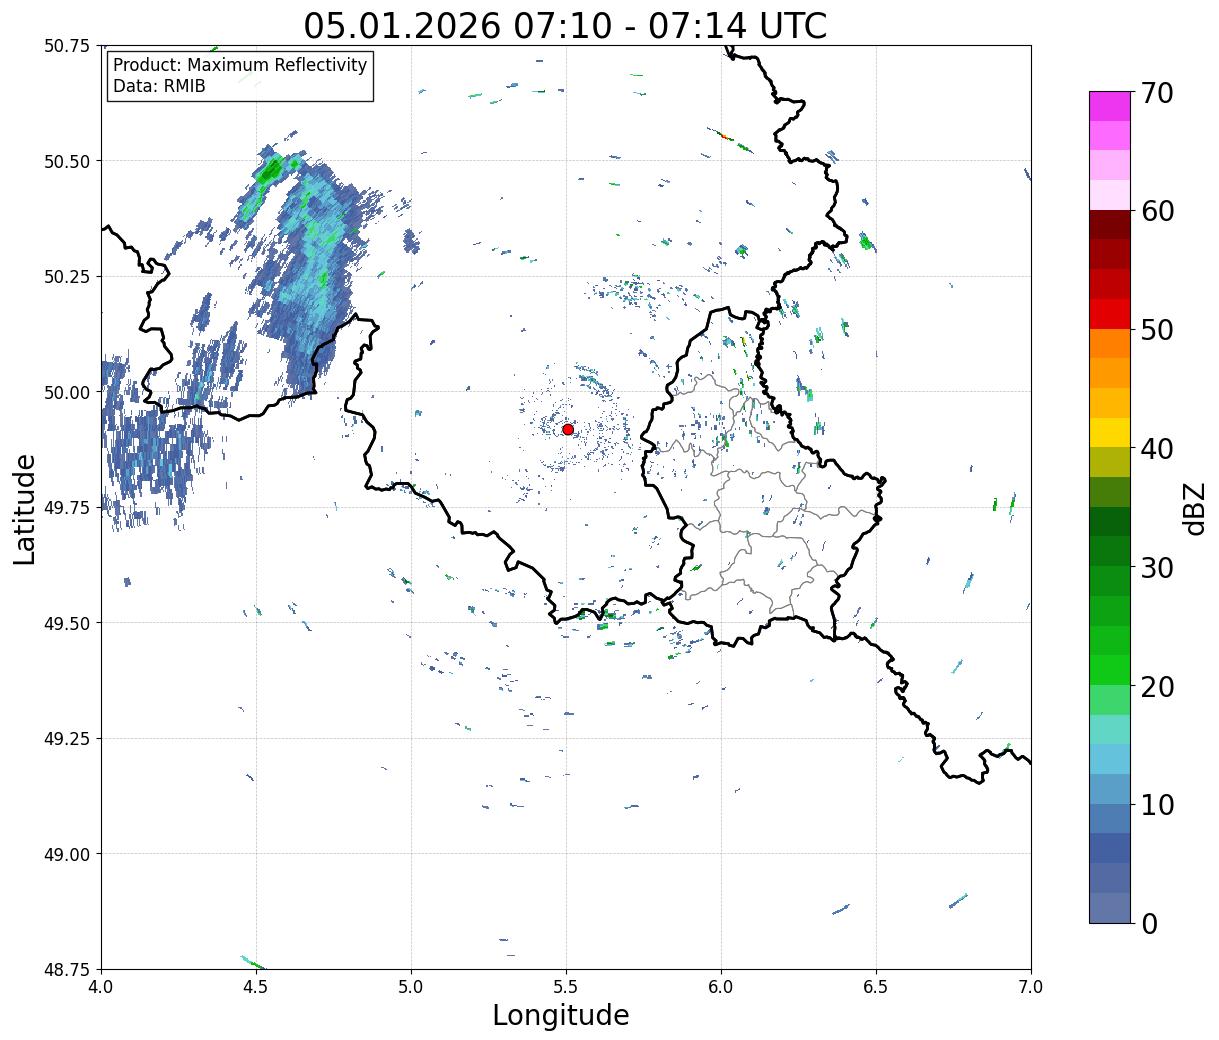Click colorbar tick value 30
Screen dimensions: 1219x1040
tap(1157, 567)
